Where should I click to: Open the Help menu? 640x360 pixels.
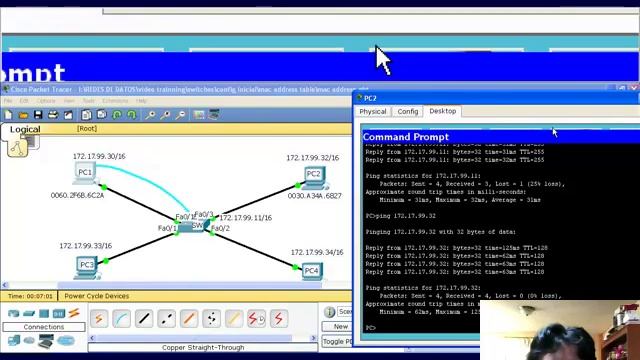[x=141, y=101]
